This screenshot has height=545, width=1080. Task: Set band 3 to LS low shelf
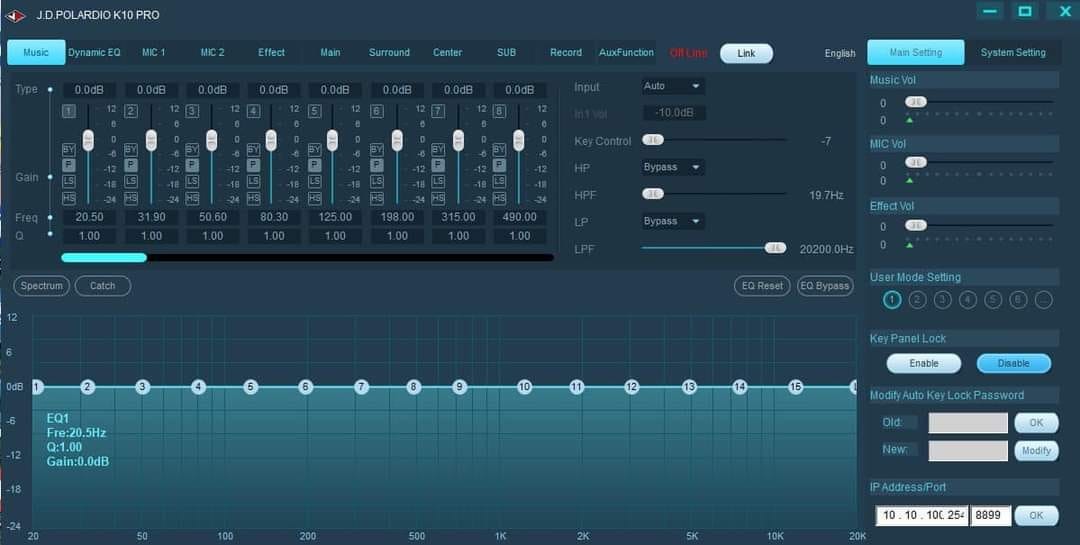click(x=192, y=181)
